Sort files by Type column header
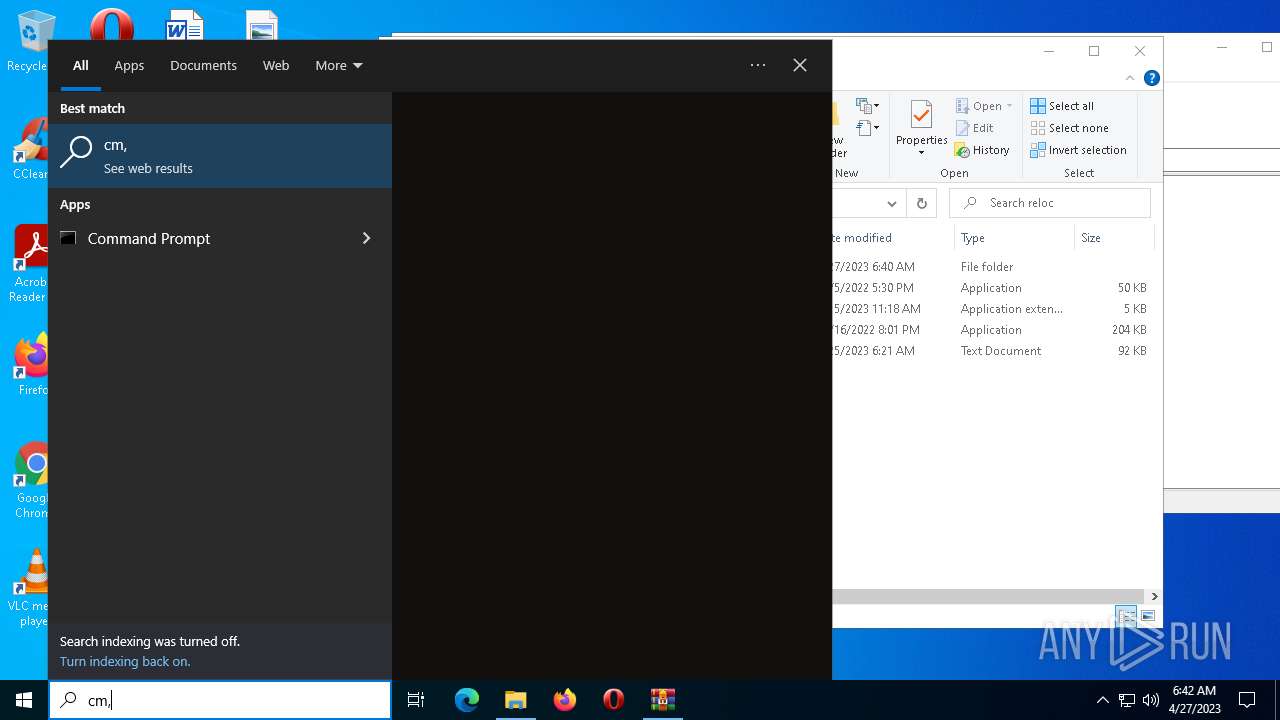1280x720 pixels. pos(1013,238)
